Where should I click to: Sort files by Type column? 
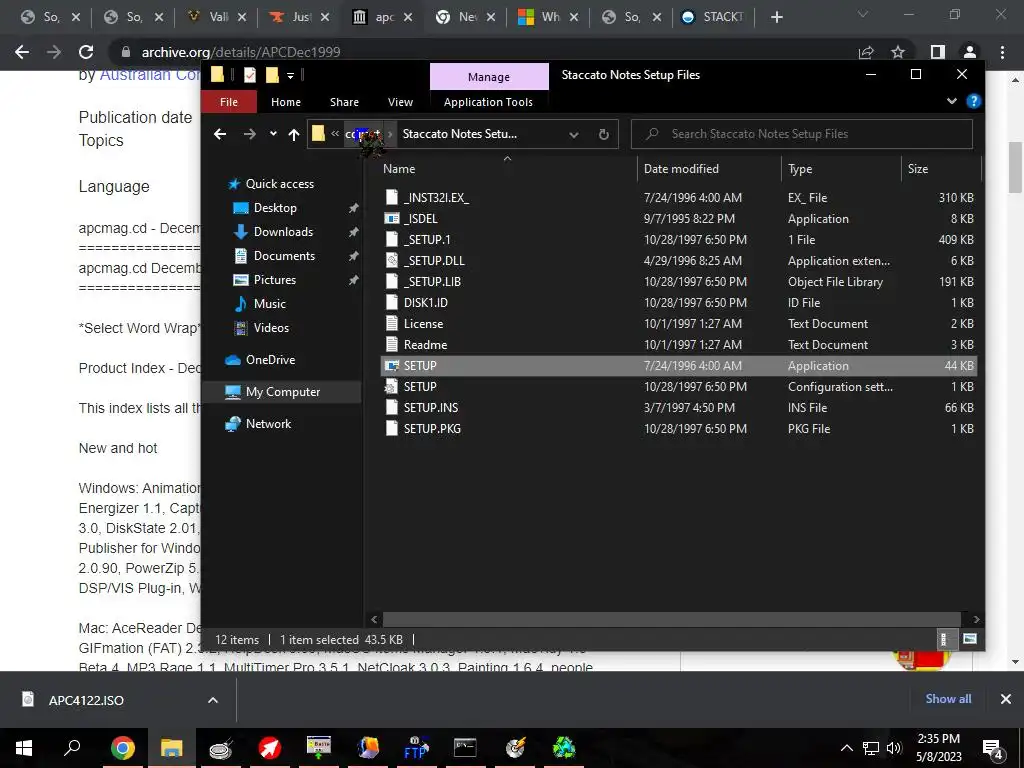800,168
